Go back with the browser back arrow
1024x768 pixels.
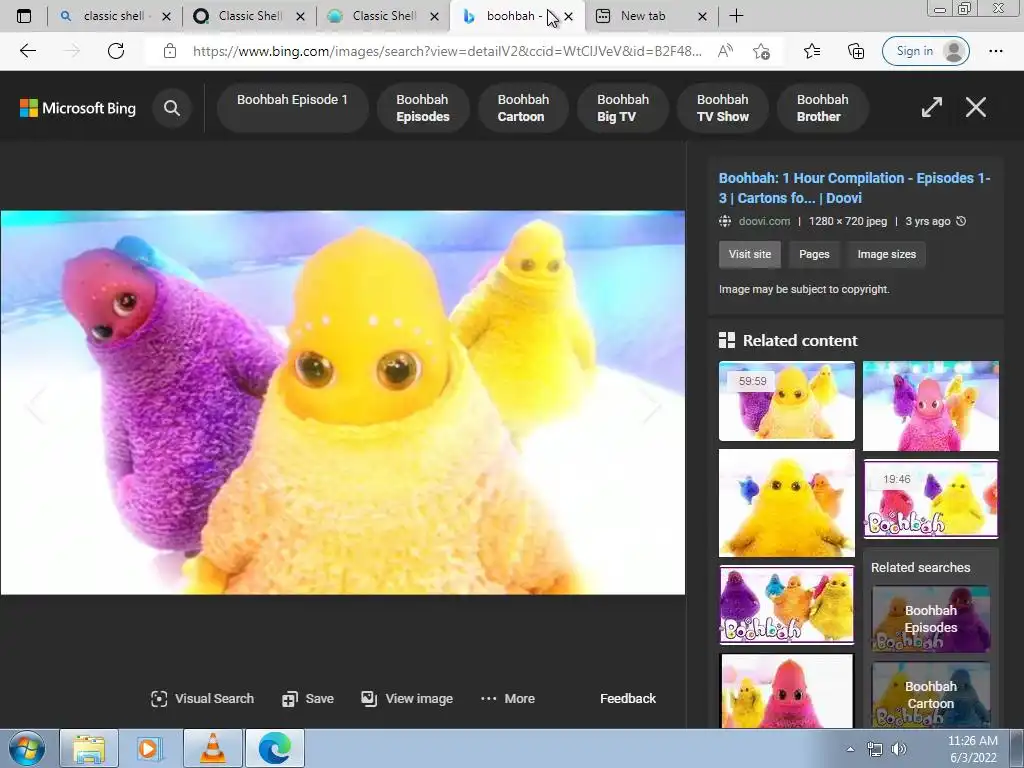coord(27,51)
